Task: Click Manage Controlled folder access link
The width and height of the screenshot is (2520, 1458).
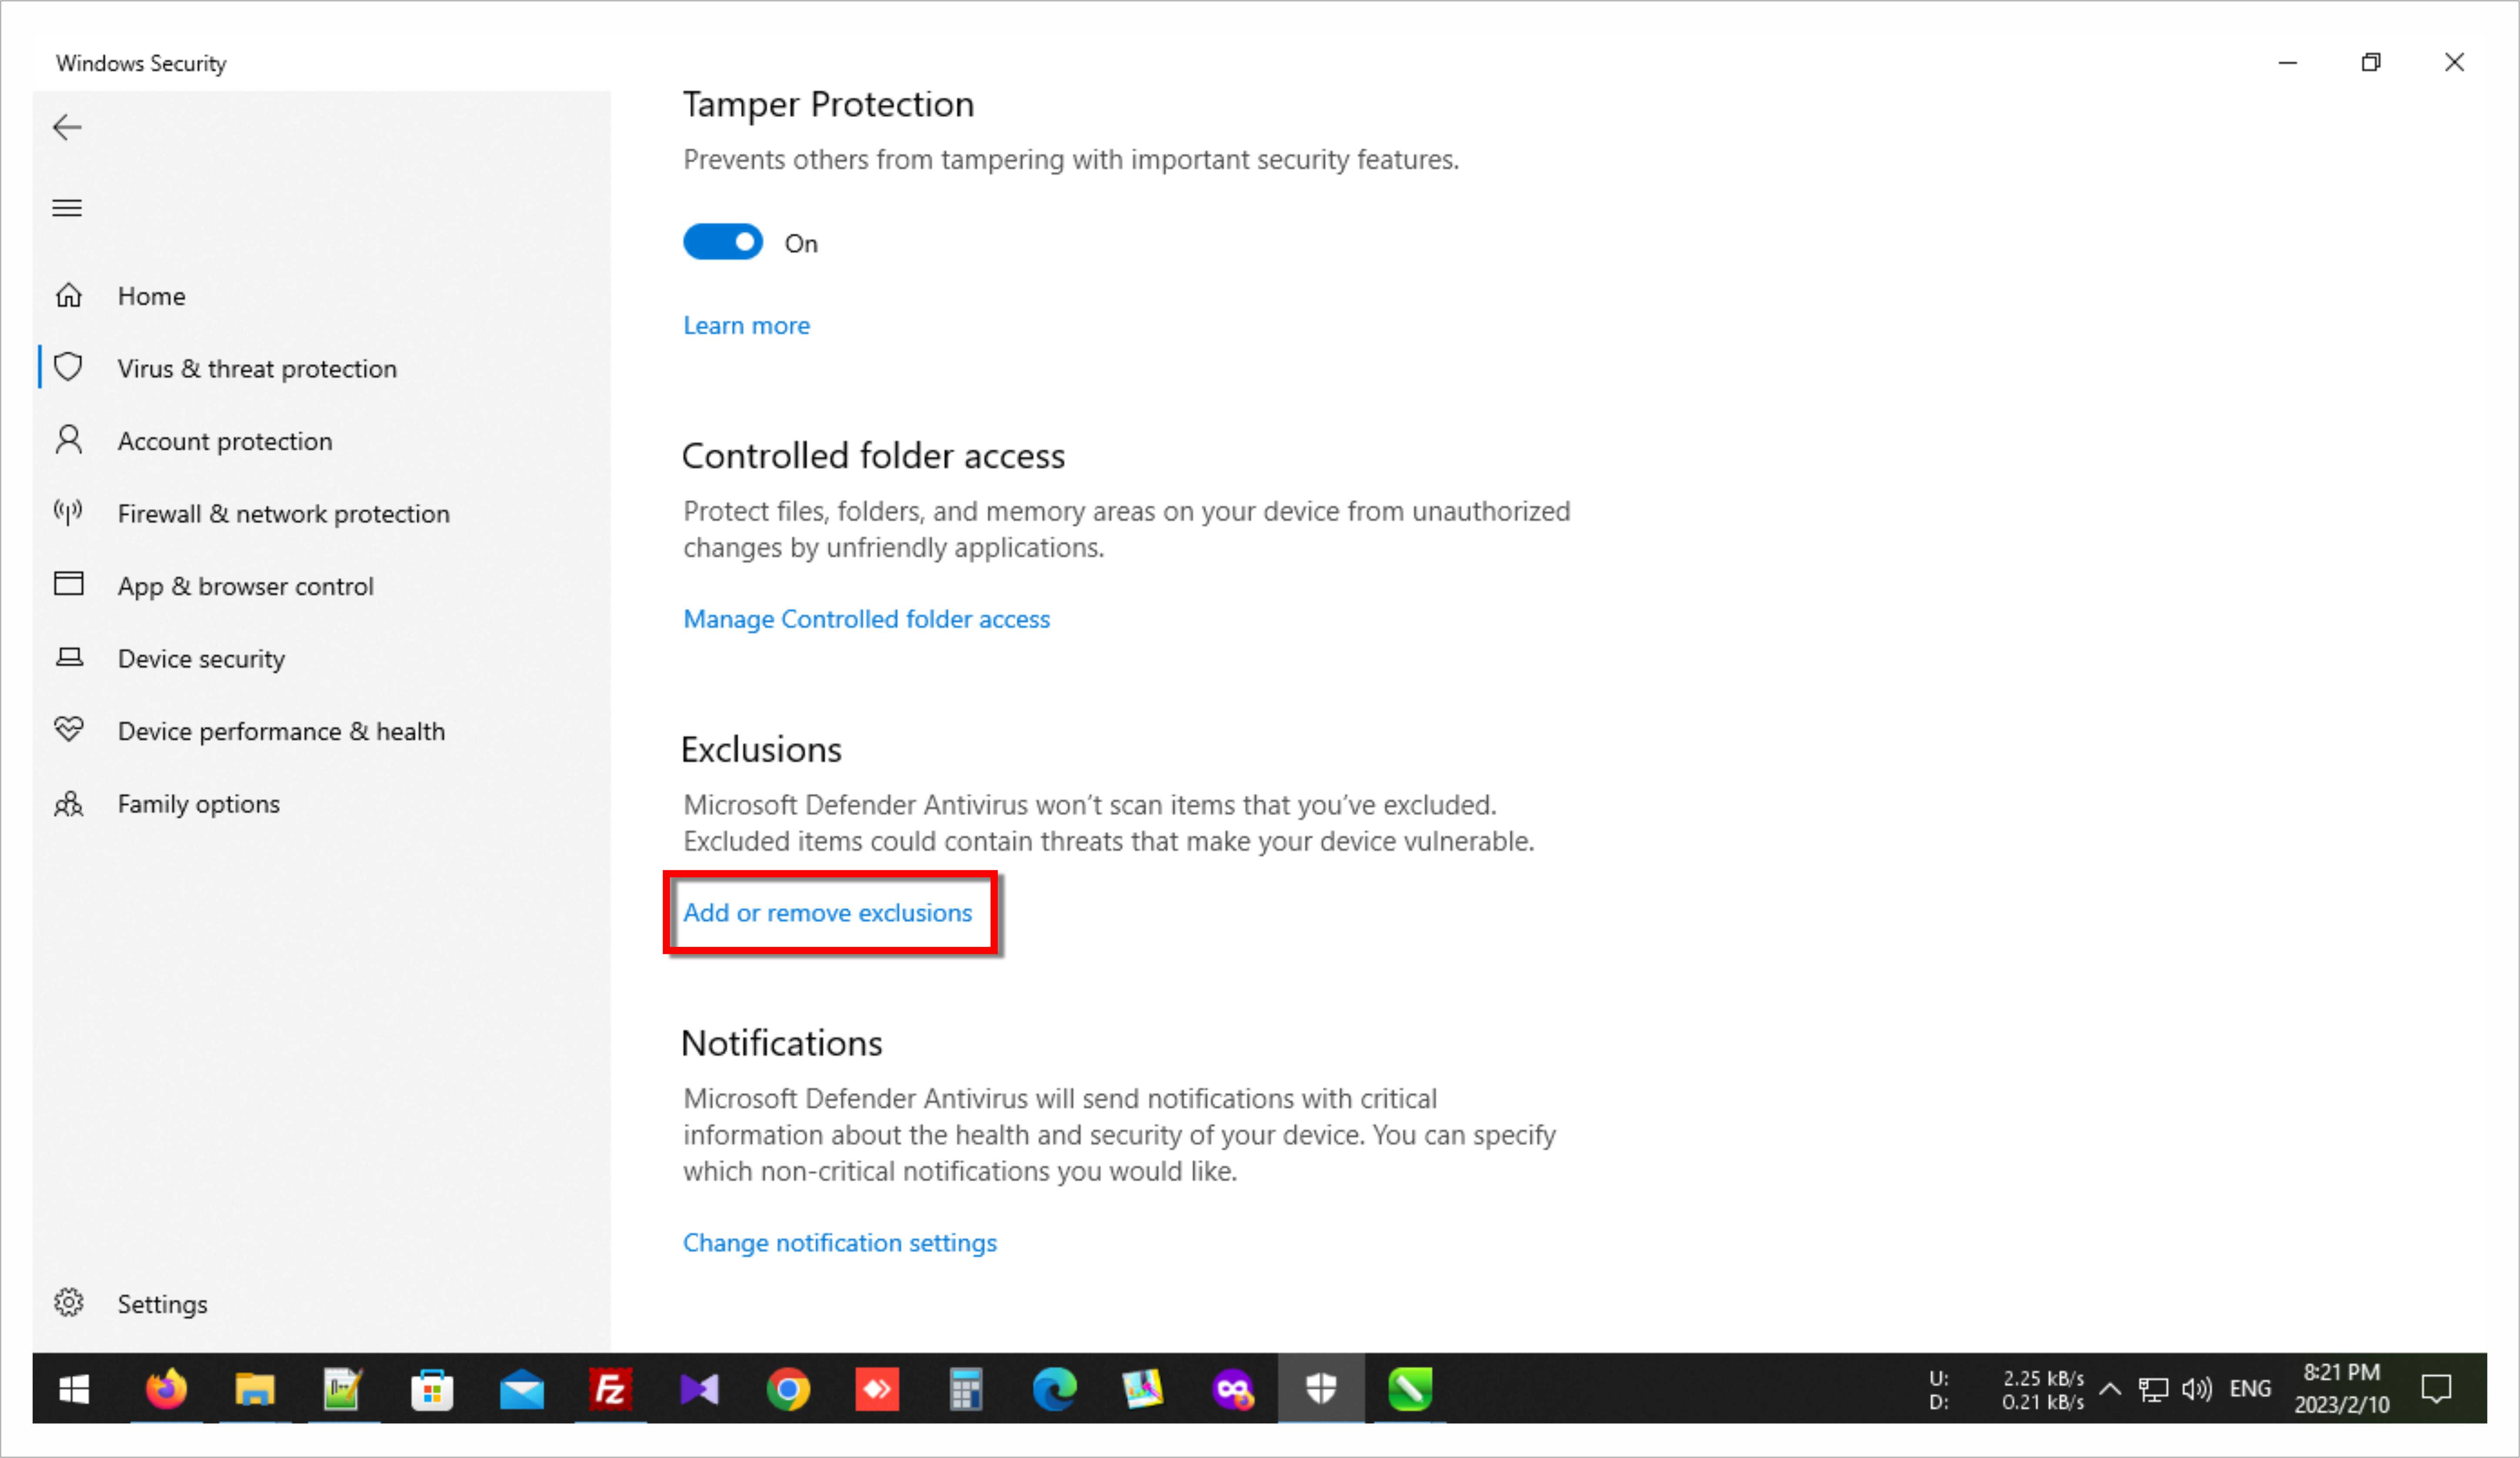Action: point(866,618)
